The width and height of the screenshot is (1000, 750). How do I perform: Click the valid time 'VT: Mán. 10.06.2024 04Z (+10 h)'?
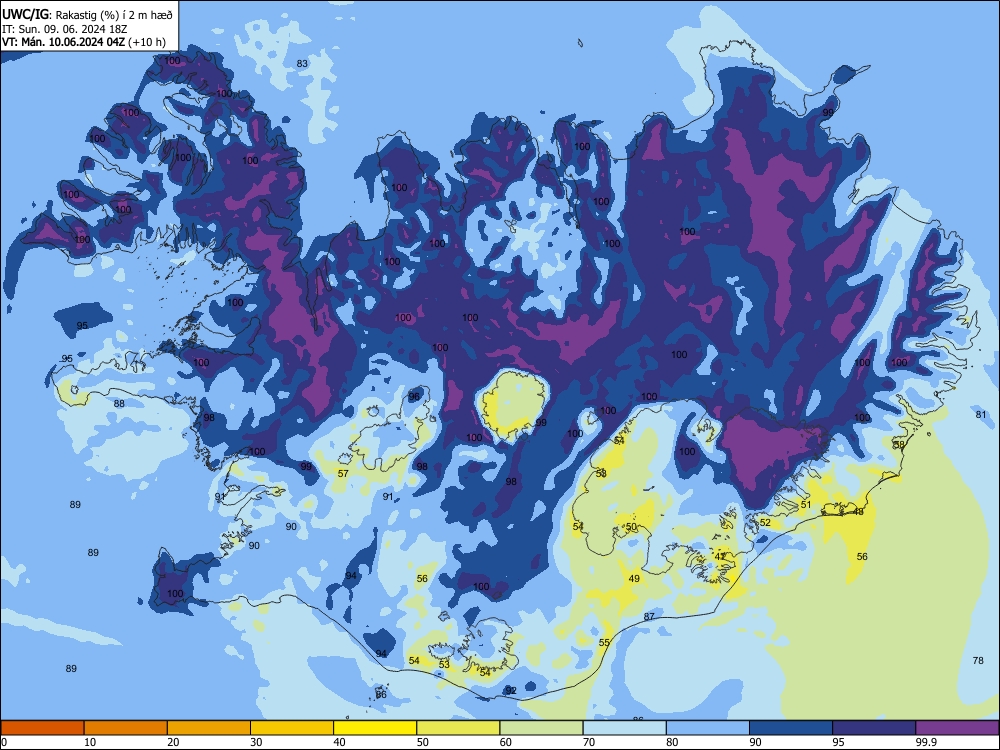[84, 42]
